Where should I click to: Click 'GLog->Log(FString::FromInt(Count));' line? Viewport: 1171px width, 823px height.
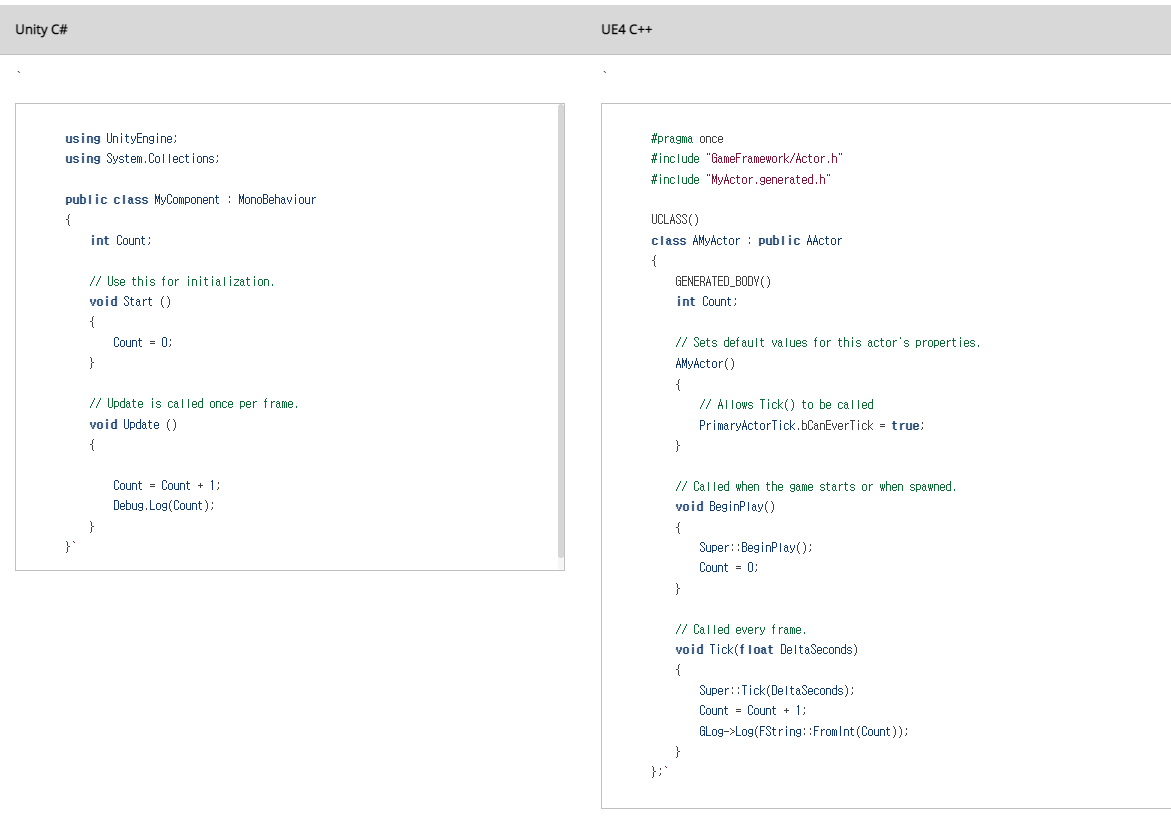pos(804,732)
